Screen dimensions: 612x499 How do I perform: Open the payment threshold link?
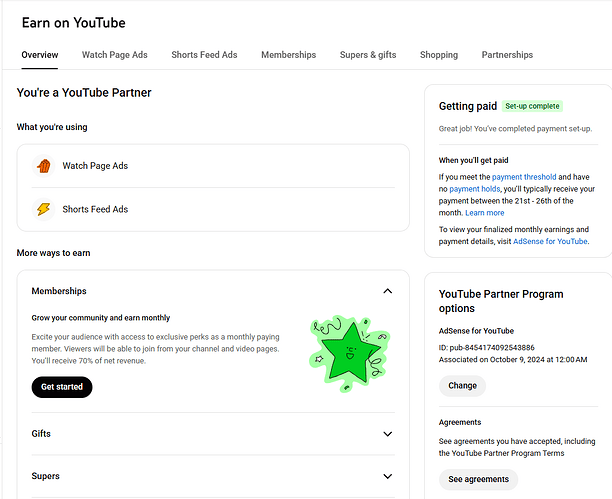pyautogui.click(x=524, y=177)
